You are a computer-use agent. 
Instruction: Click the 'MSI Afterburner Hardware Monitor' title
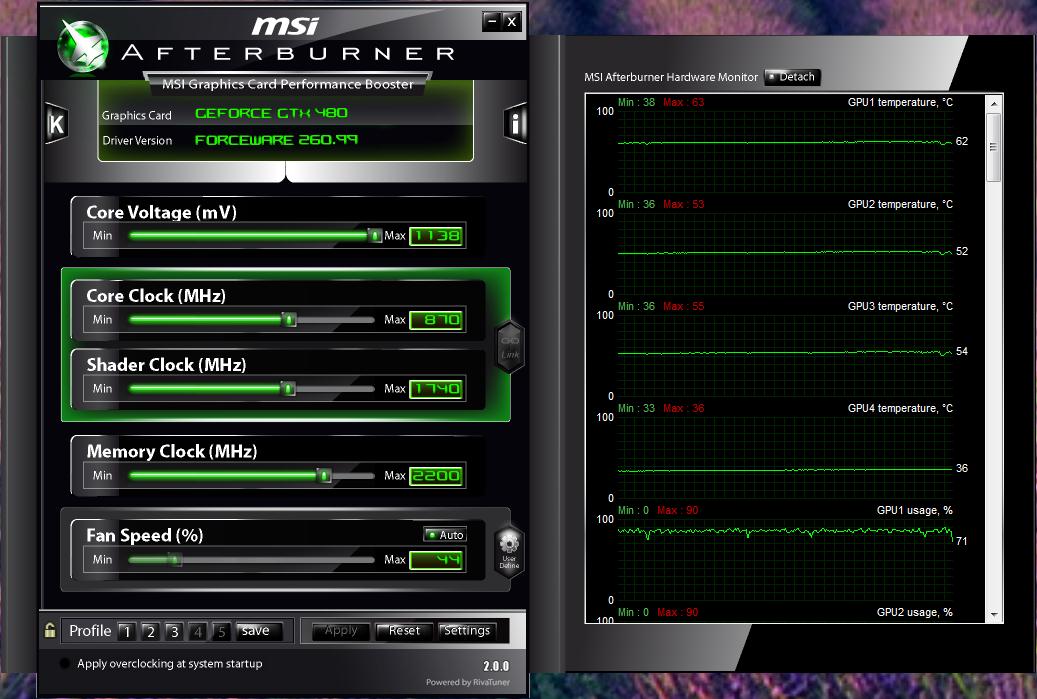click(671, 77)
